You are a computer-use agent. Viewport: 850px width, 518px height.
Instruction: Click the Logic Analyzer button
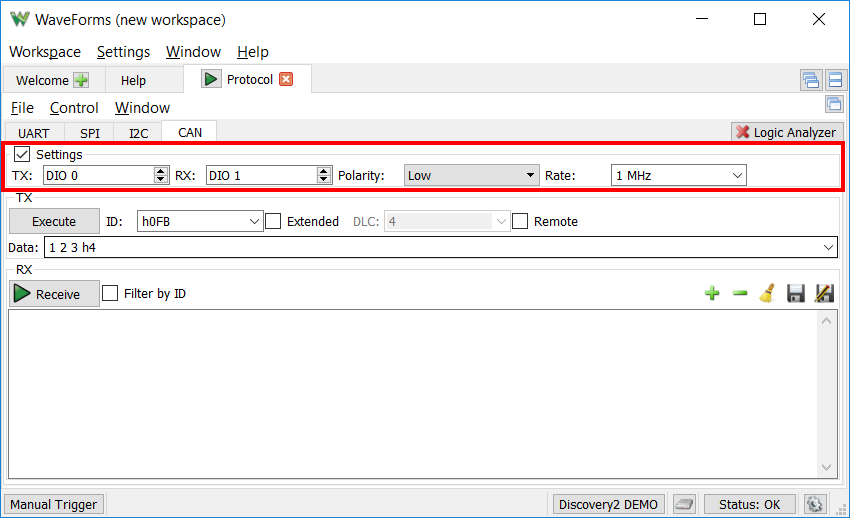tap(787, 132)
